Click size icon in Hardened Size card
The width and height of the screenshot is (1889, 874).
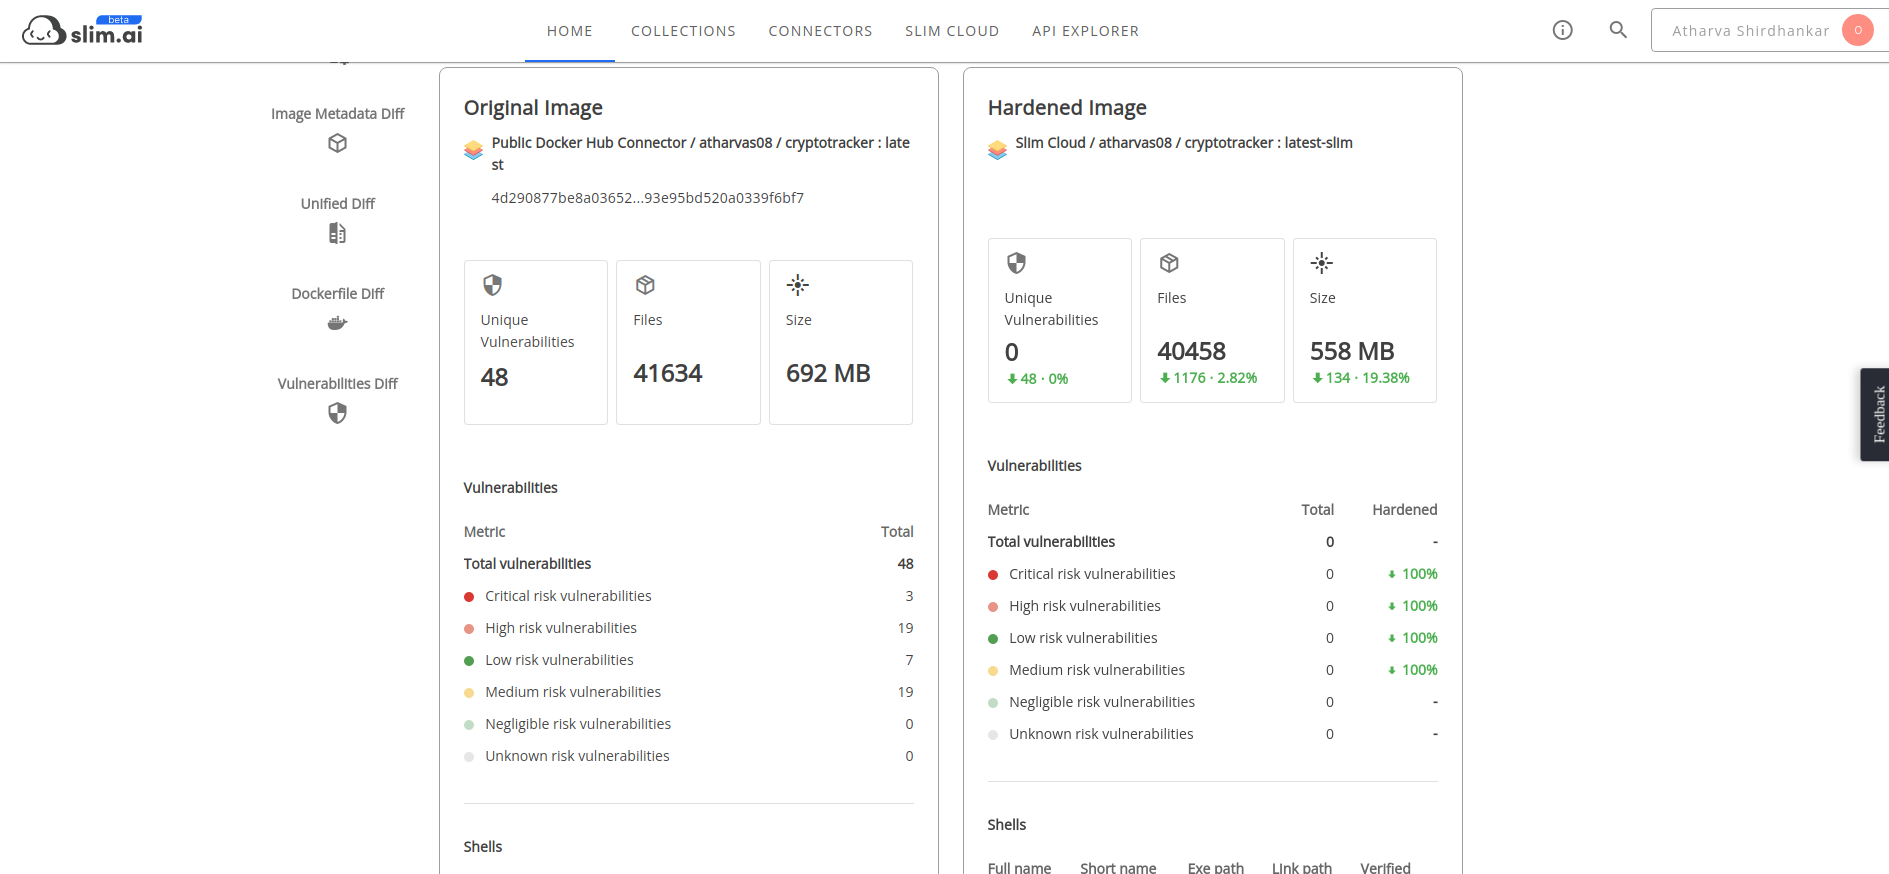(1322, 263)
